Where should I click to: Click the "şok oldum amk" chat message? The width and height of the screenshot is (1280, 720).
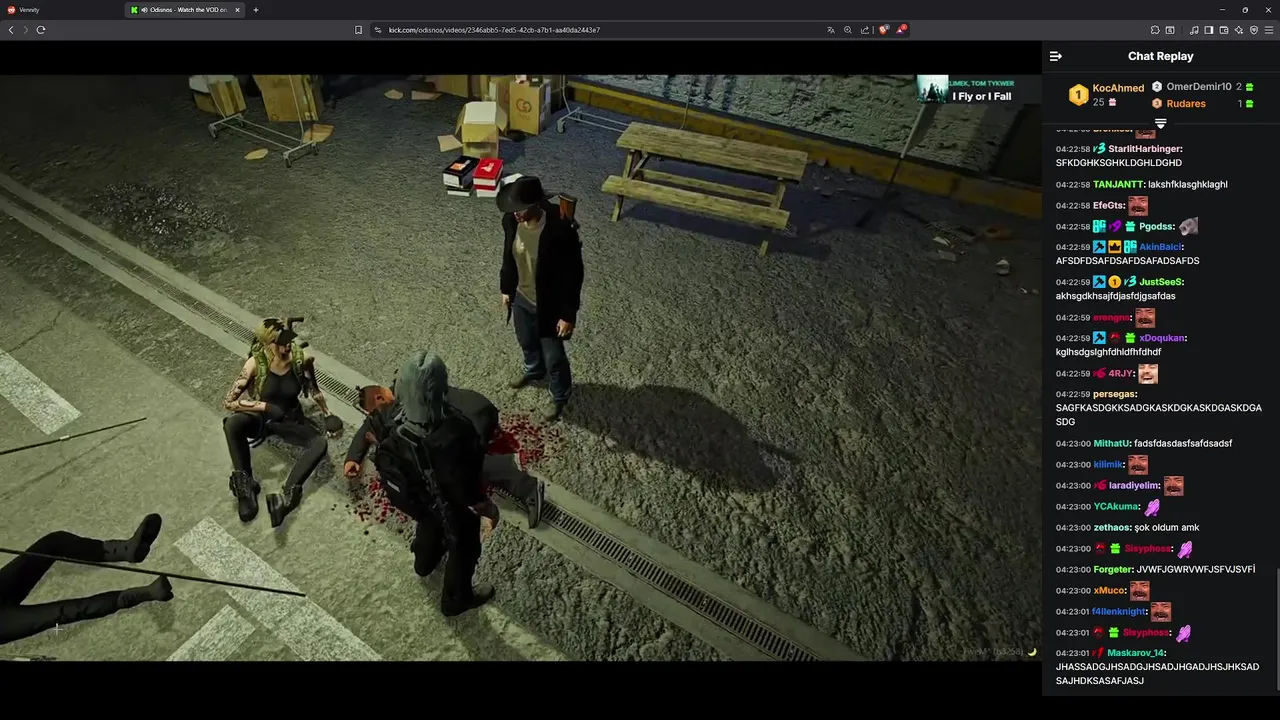pyautogui.click(x=1168, y=528)
